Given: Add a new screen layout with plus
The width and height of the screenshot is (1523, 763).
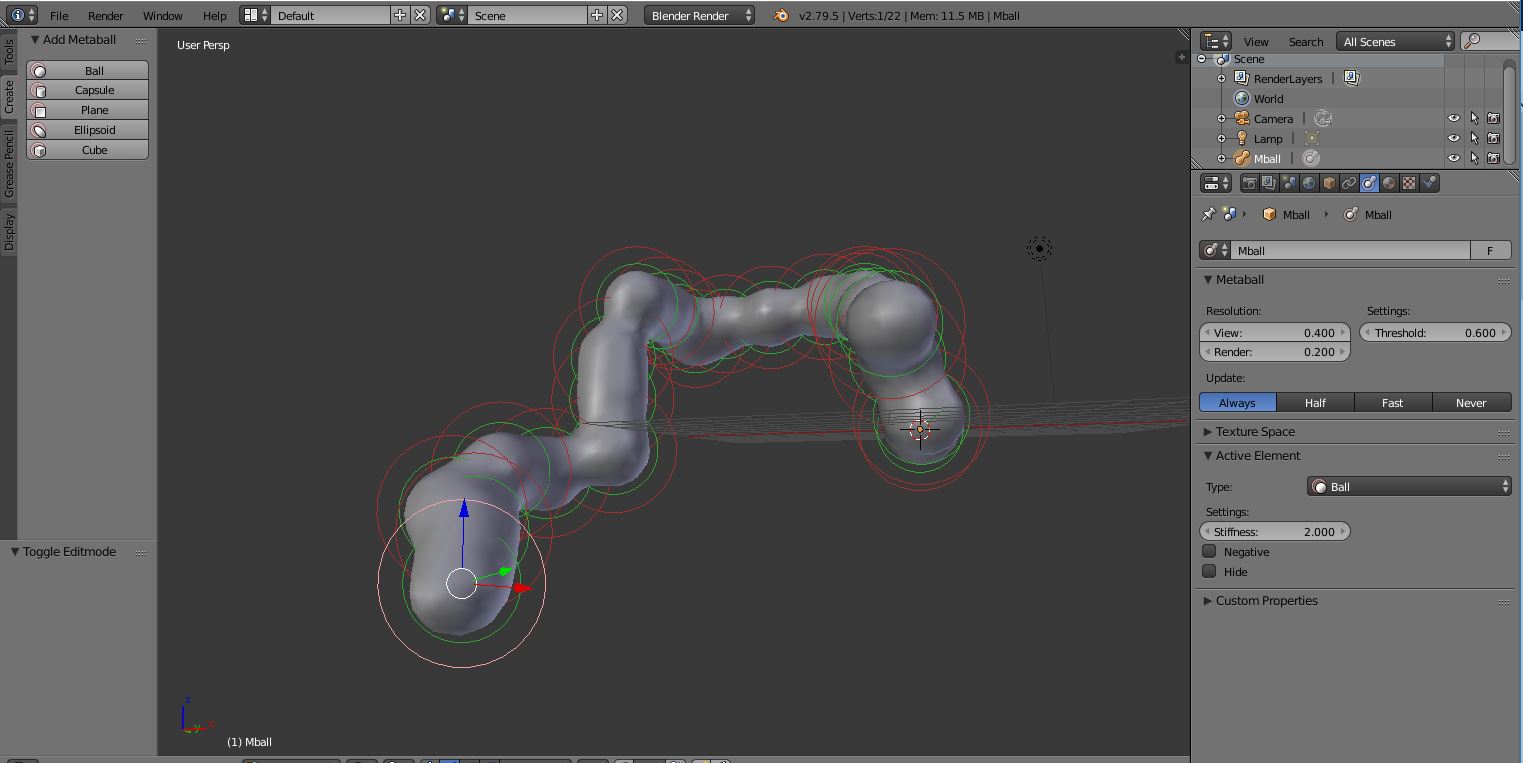Looking at the screenshot, I should (x=400, y=15).
